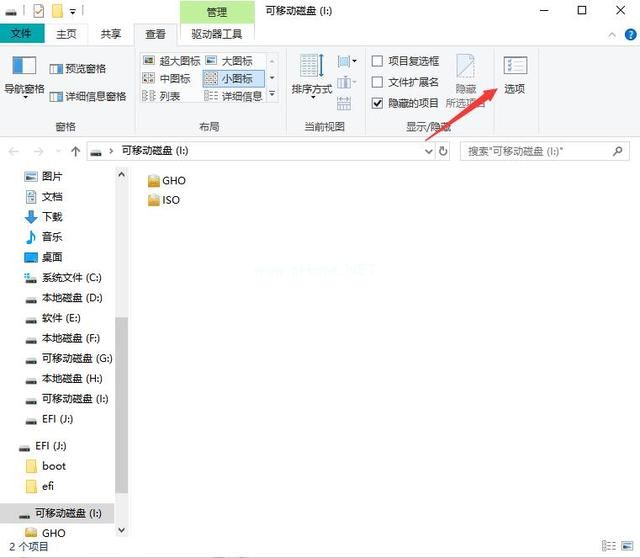Expand the layout gallery more arrow

[x=273, y=96]
